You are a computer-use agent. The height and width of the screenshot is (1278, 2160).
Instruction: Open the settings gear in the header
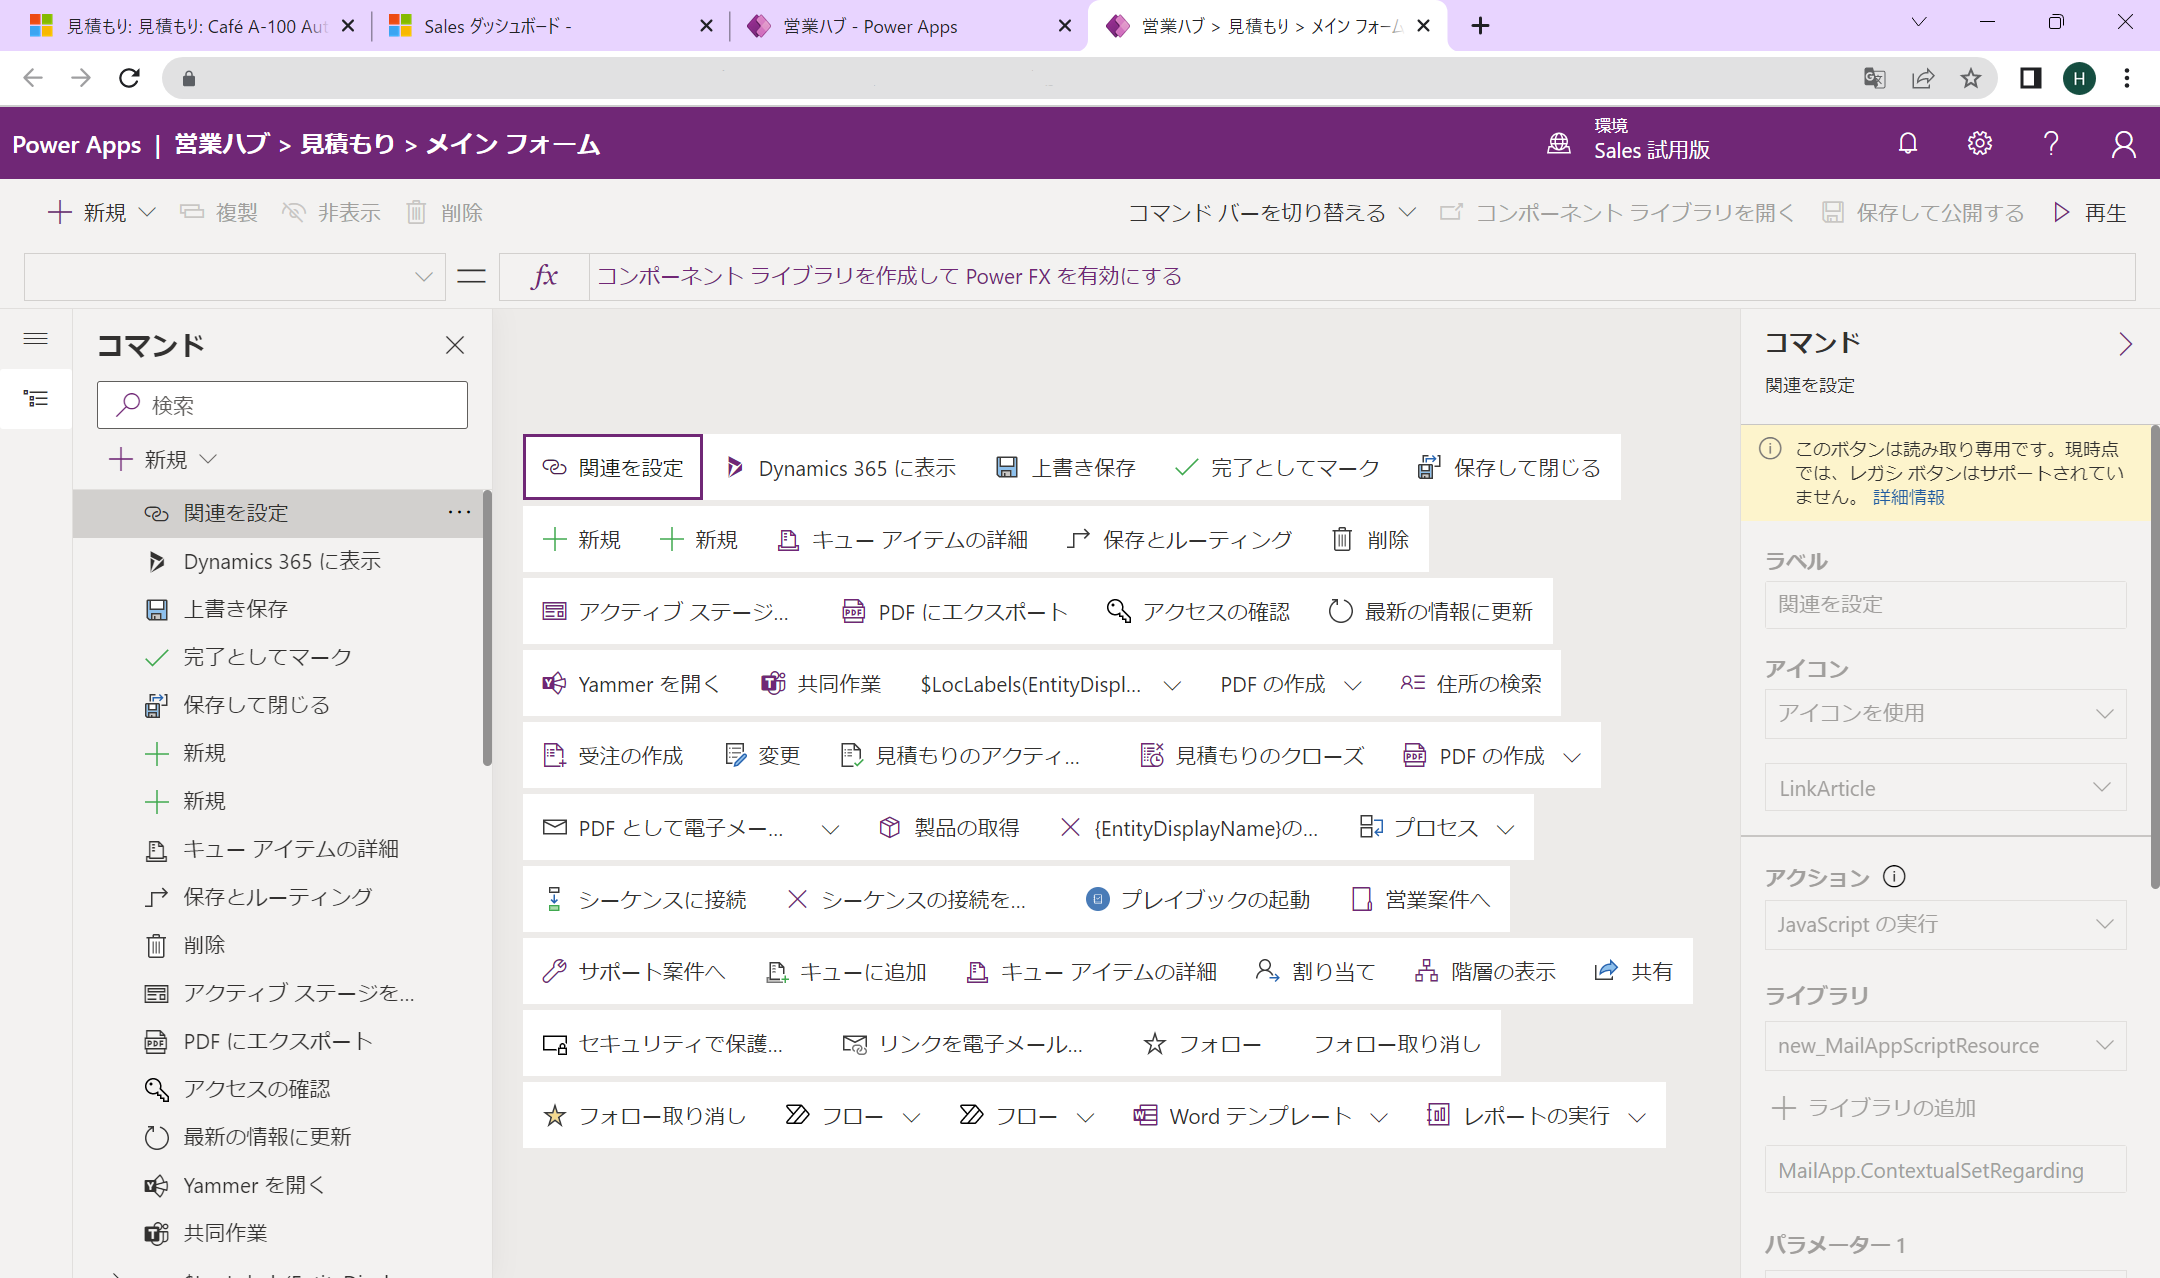pyautogui.click(x=1980, y=144)
